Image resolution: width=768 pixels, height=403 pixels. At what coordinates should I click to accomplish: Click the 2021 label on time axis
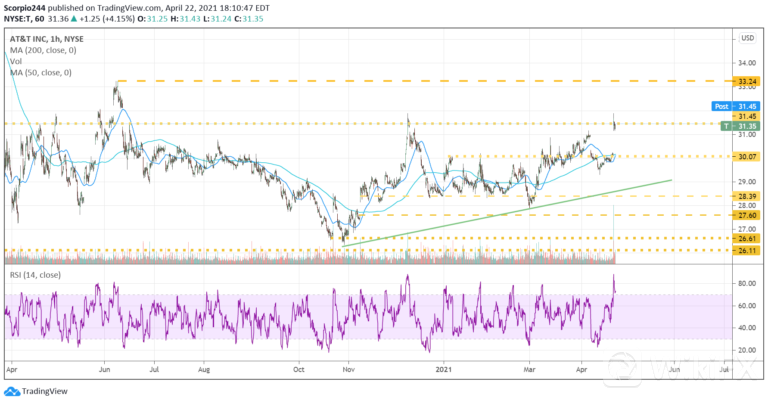pyautogui.click(x=441, y=369)
